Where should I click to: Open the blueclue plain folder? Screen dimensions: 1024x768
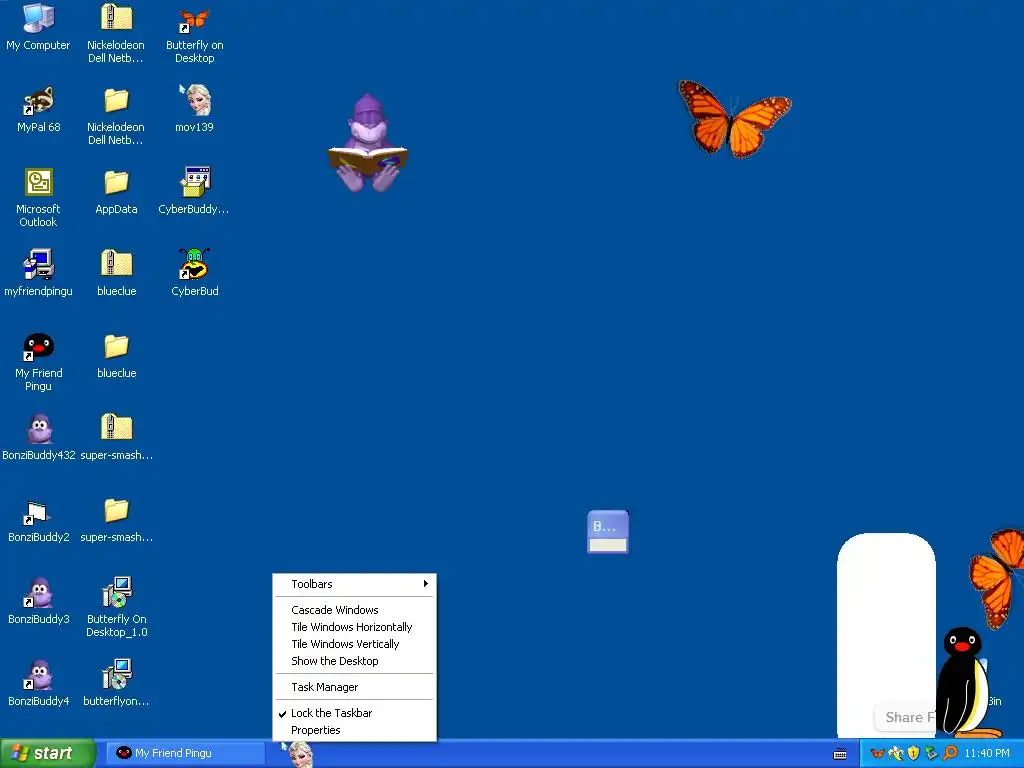[116, 355]
